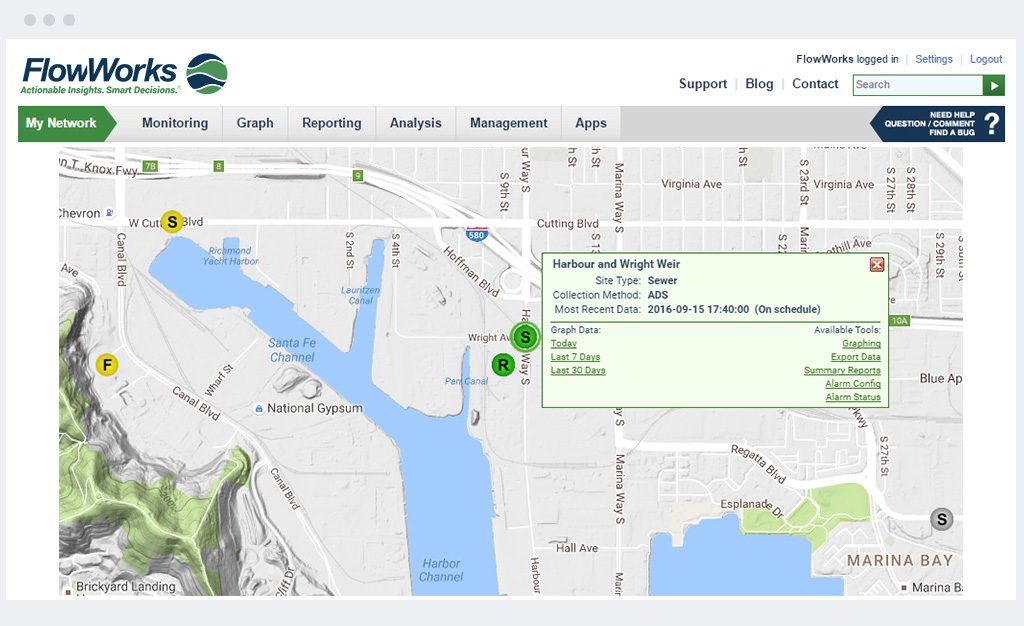This screenshot has width=1024, height=626.
Task: Open the Apps tab
Action: (591, 123)
